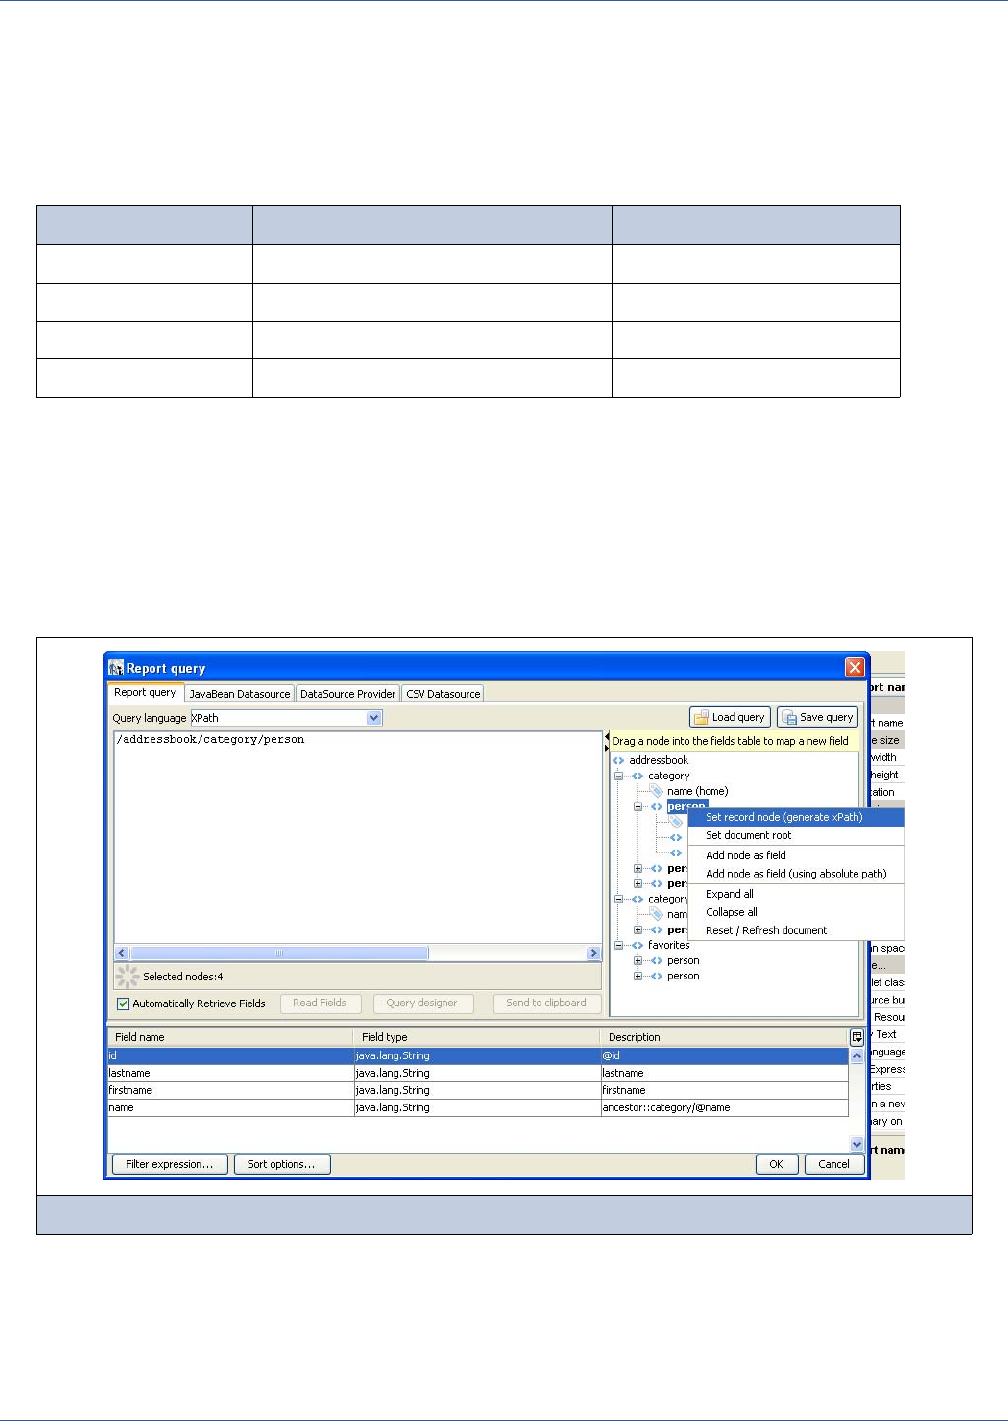Collapse the favorites node expander
Image resolution: width=1008 pixels, height=1422 pixels.
[619, 945]
